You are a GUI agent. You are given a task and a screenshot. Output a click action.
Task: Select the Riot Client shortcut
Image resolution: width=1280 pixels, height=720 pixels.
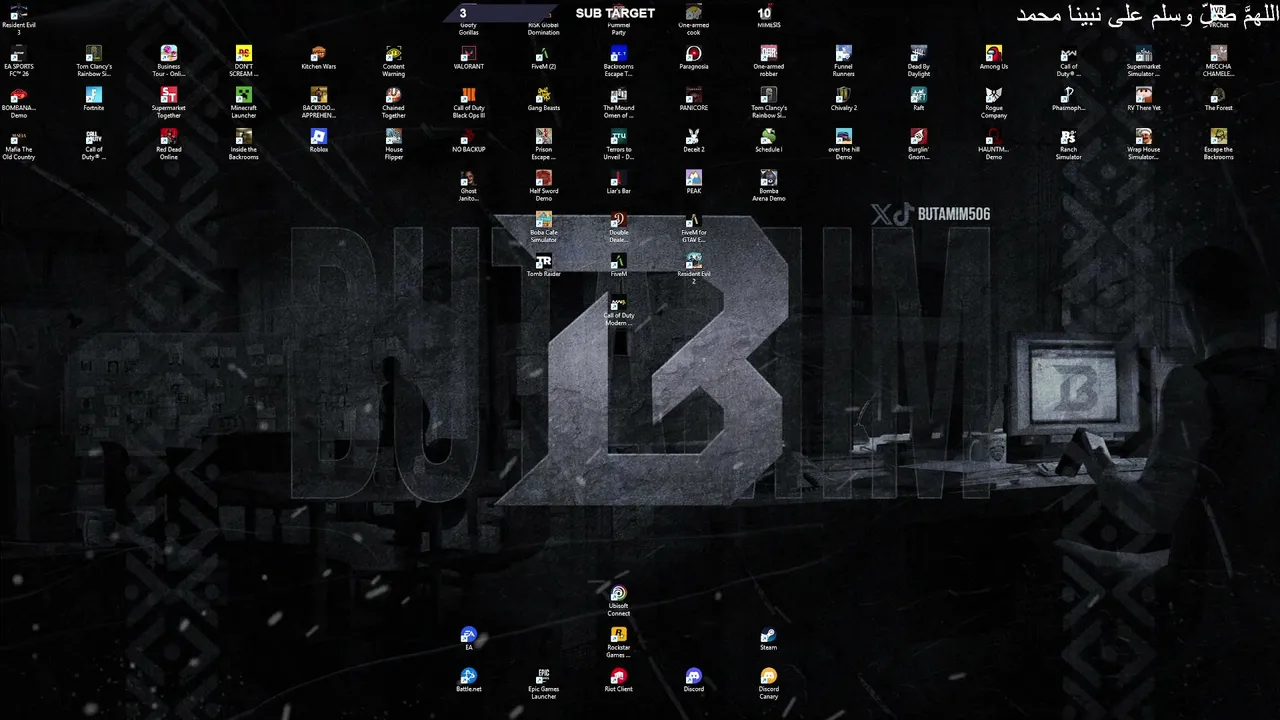click(x=619, y=681)
